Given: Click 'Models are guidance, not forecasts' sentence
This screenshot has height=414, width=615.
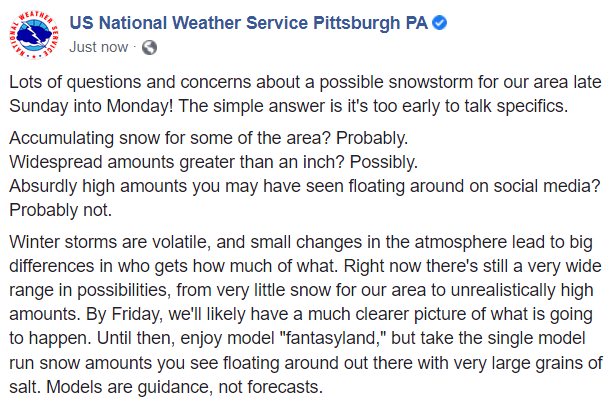Looking at the screenshot, I should (184, 387).
